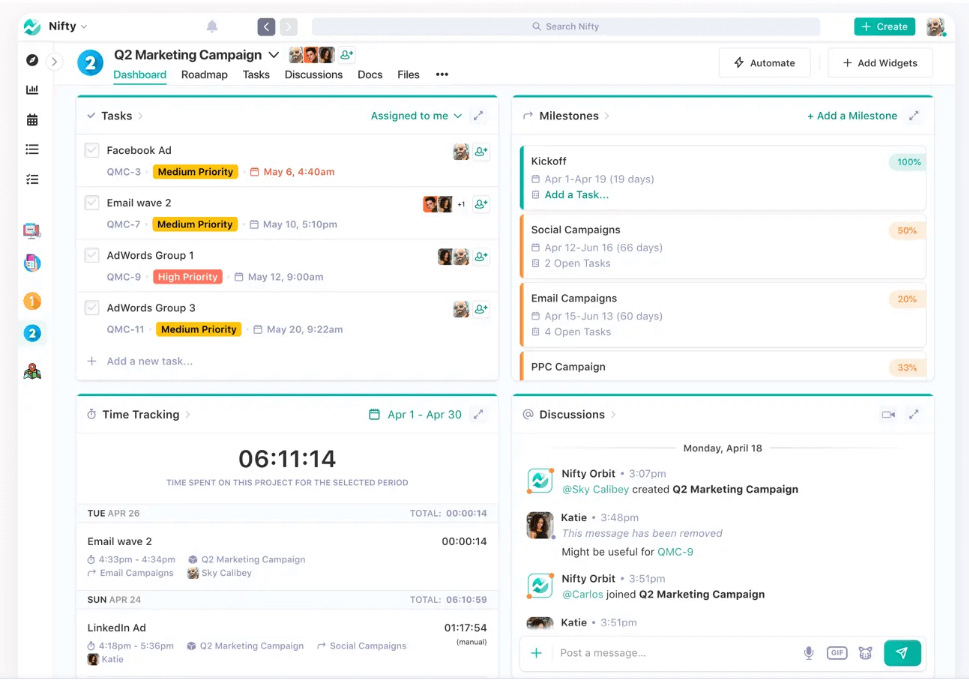Click the Add a new task field
The width and height of the screenshot is (969, 684).
tap(150, 361)
